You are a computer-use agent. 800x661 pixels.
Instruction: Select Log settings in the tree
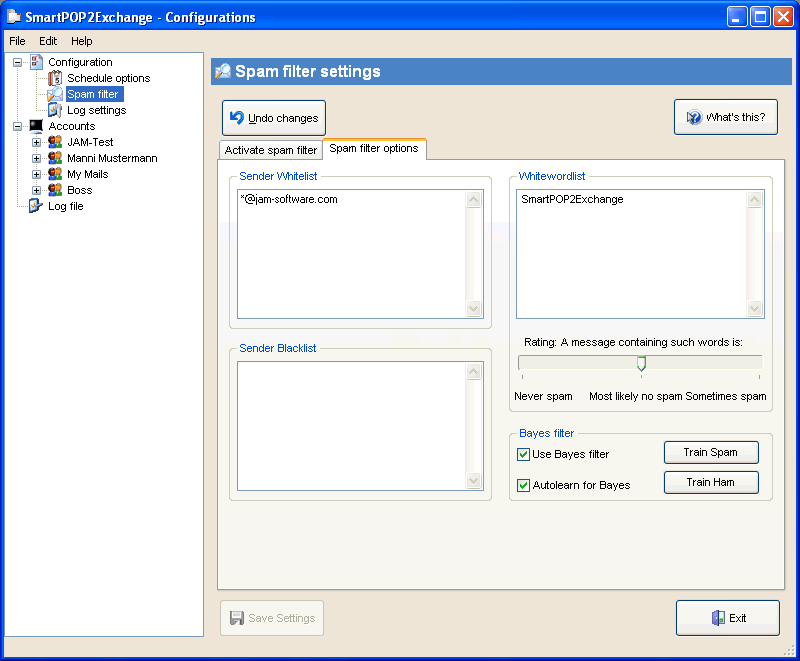(96, 110)
